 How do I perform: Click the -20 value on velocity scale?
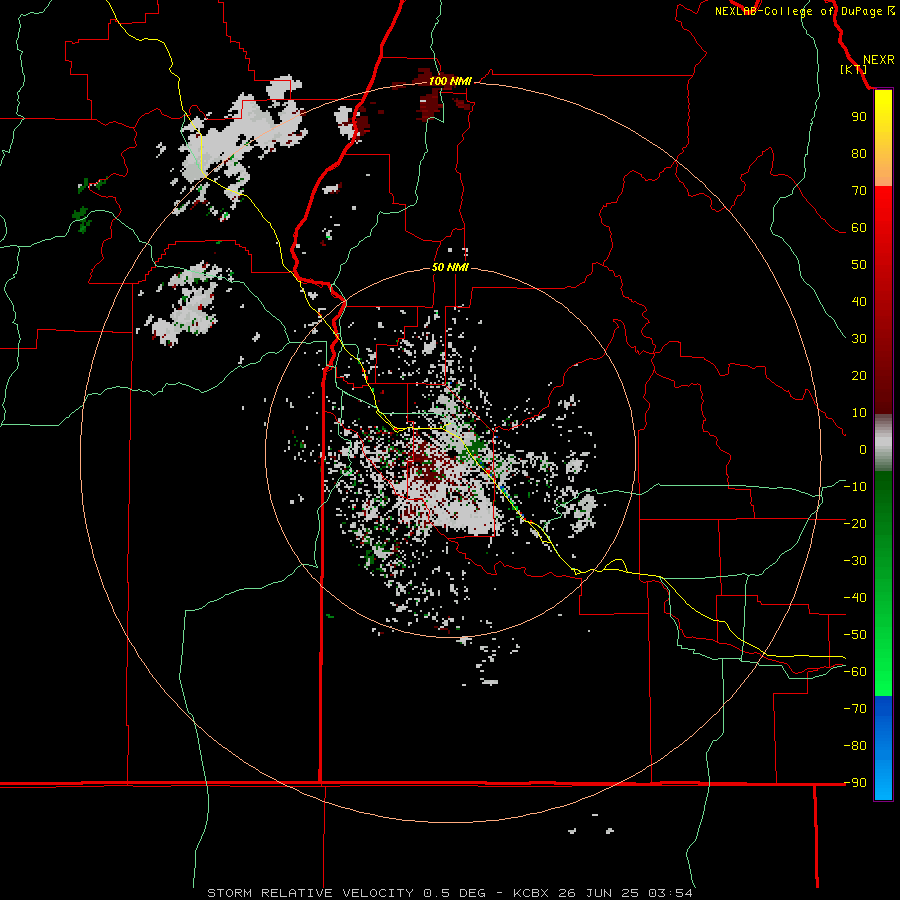(855, 524)
